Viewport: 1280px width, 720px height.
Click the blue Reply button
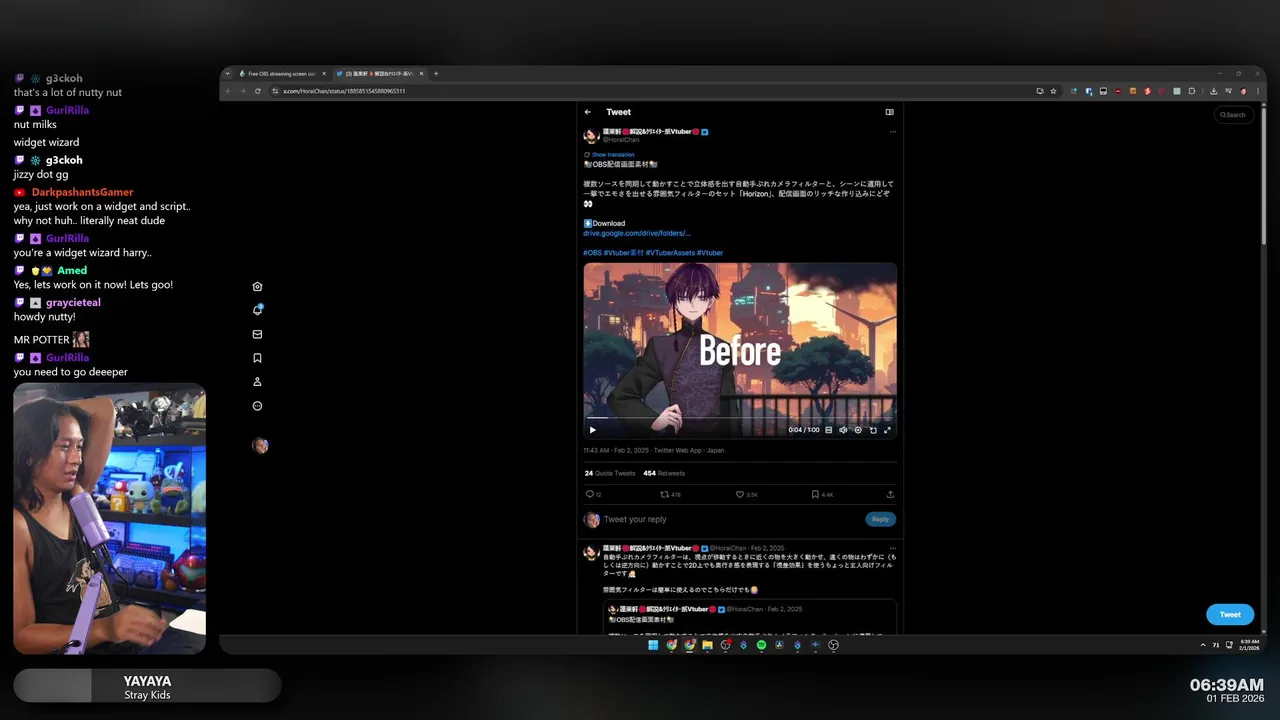click(x=880, y=519)
